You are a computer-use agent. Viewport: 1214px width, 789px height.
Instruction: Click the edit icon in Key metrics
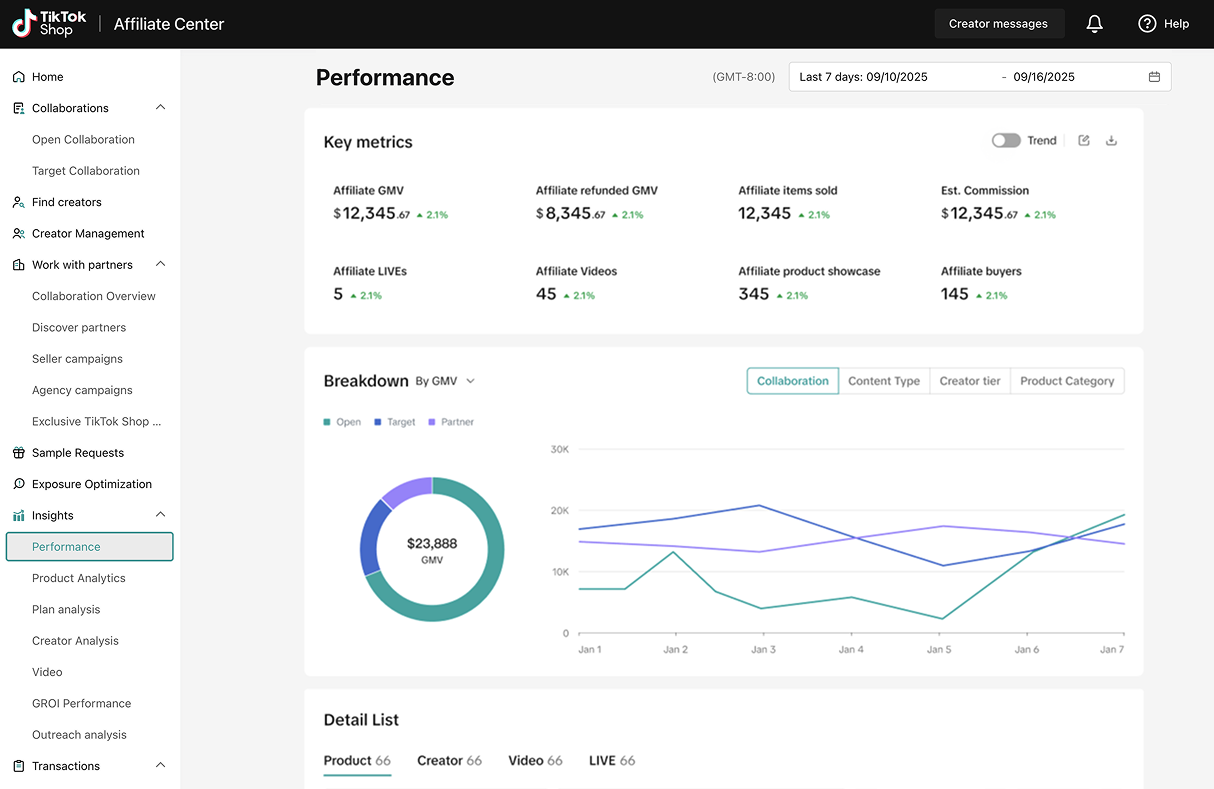click(1084, 141)
